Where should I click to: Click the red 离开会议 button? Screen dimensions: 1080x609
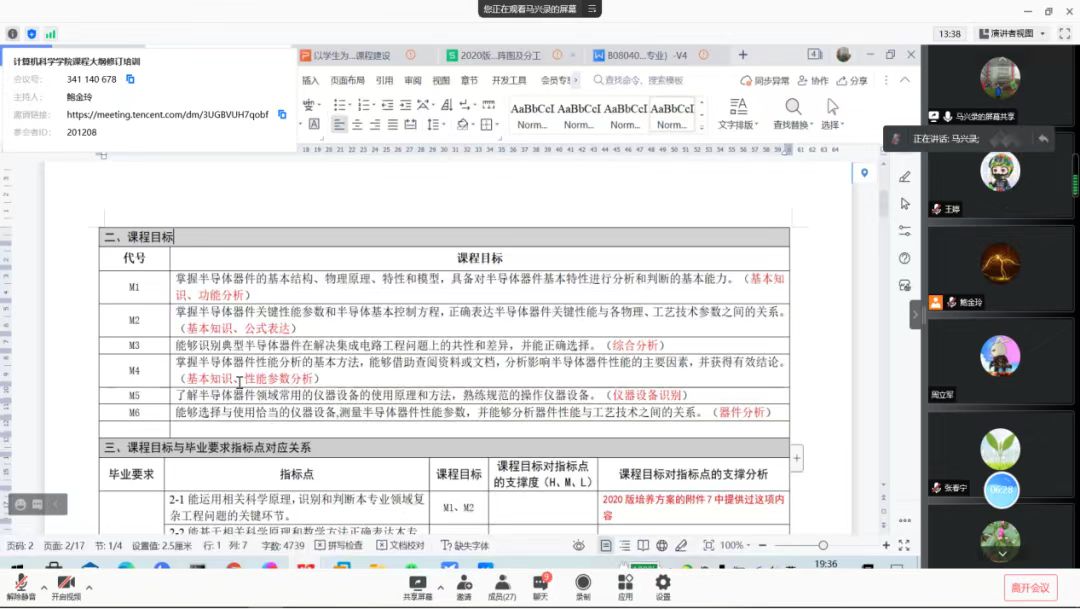click(1030, 588)
